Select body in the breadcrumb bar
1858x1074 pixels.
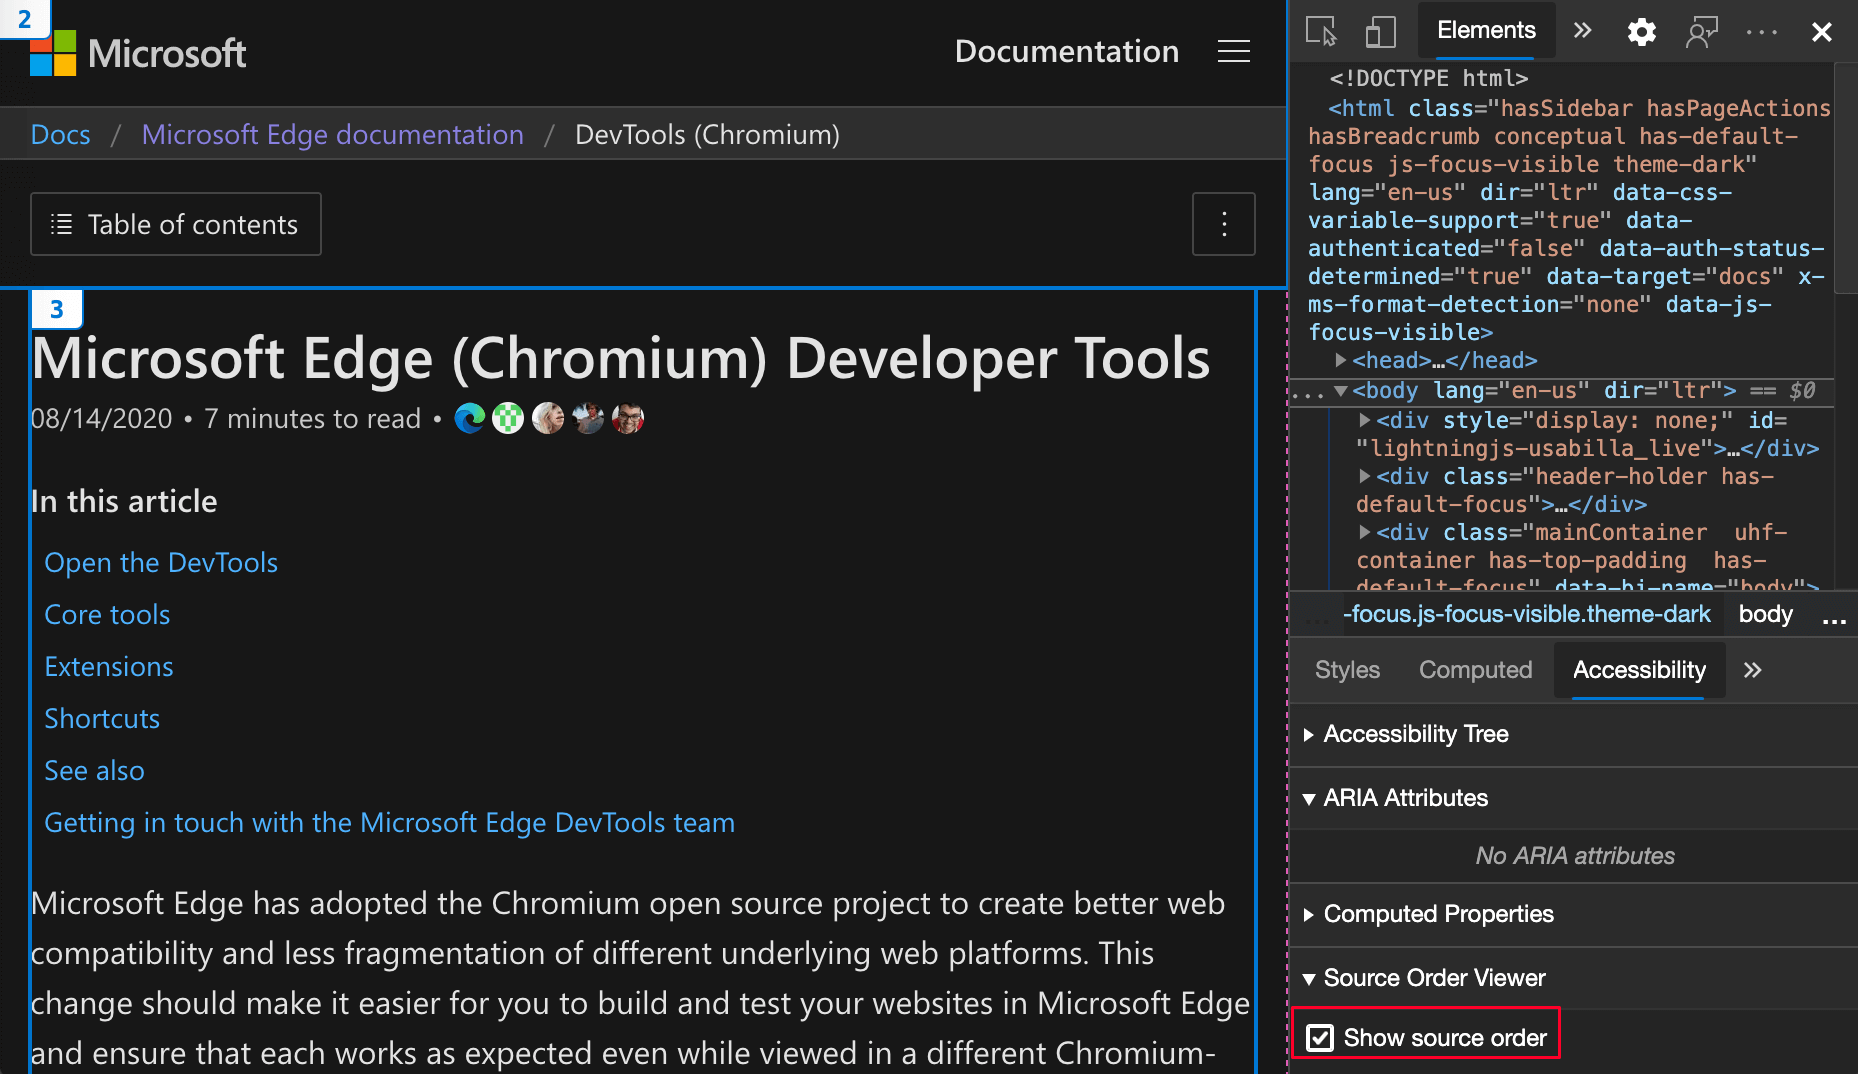[x=1765, y=614]
